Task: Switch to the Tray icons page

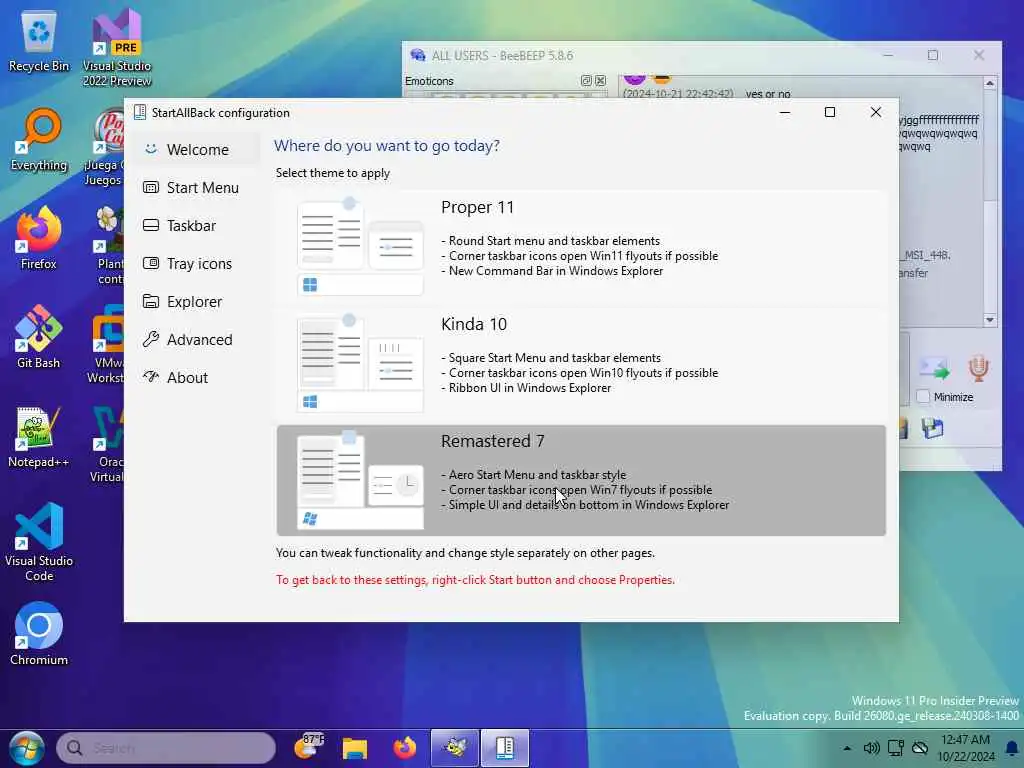Action: click(197, 263)
